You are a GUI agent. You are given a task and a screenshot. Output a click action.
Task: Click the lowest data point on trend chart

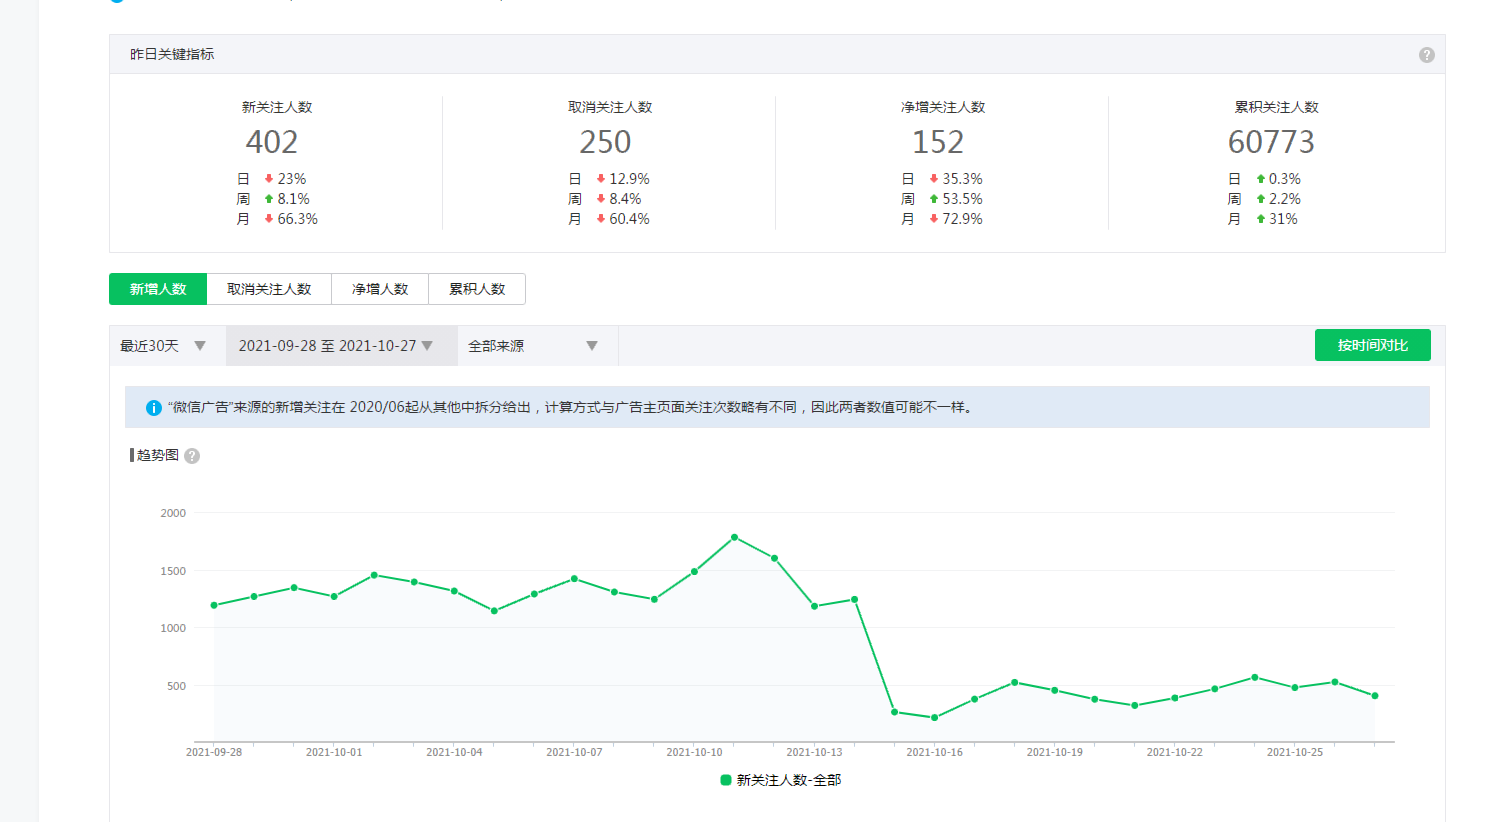[935, 718]
